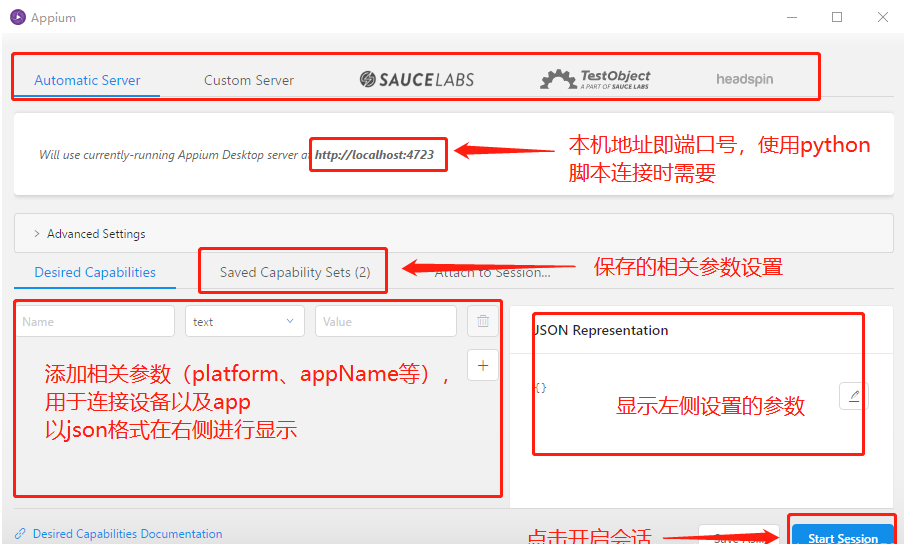Add a new capability with plus icon
This screenshot has height=544, width=904.
(x=483, y=365)
